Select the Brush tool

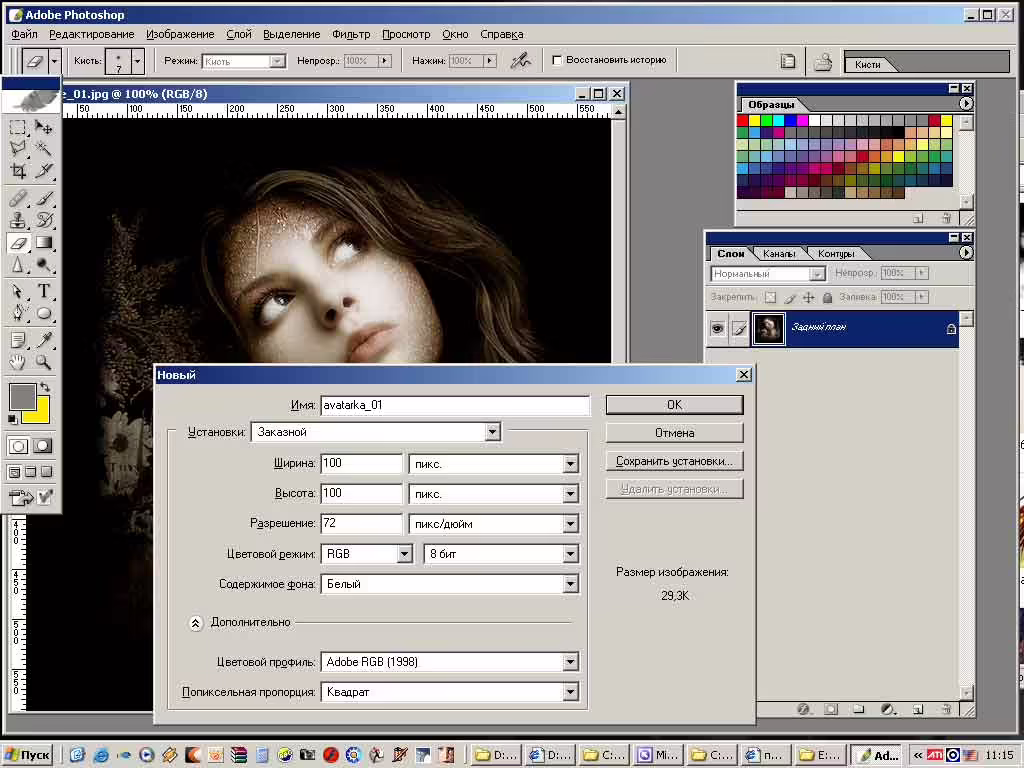pyautogui.click(x=44, y=198)
